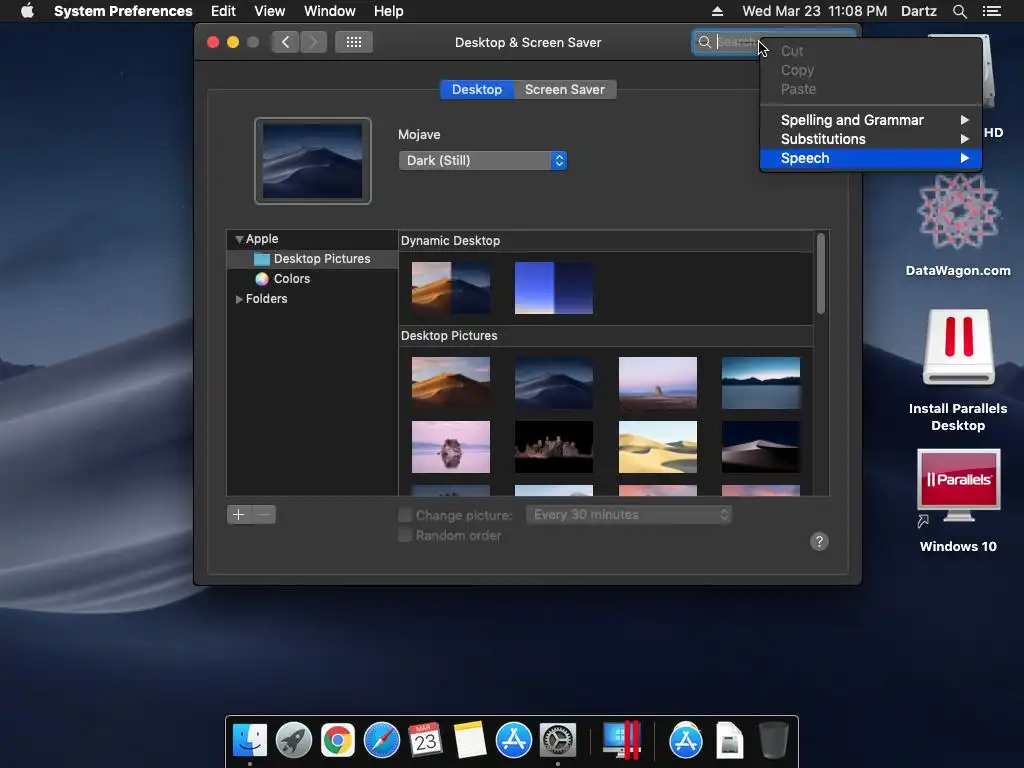Choose the desert rock at dusk picture

click(658, 383)
